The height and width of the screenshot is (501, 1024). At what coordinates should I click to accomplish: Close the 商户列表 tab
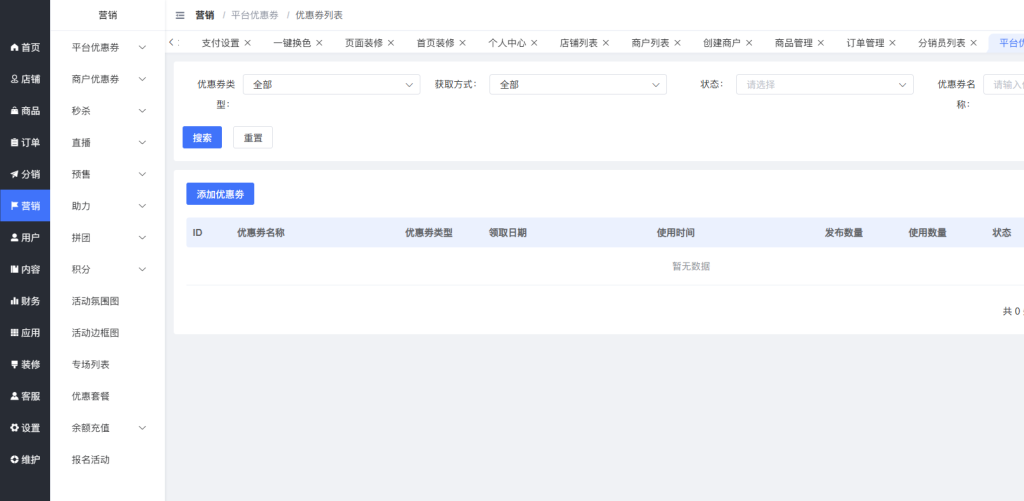pos(678,42)
